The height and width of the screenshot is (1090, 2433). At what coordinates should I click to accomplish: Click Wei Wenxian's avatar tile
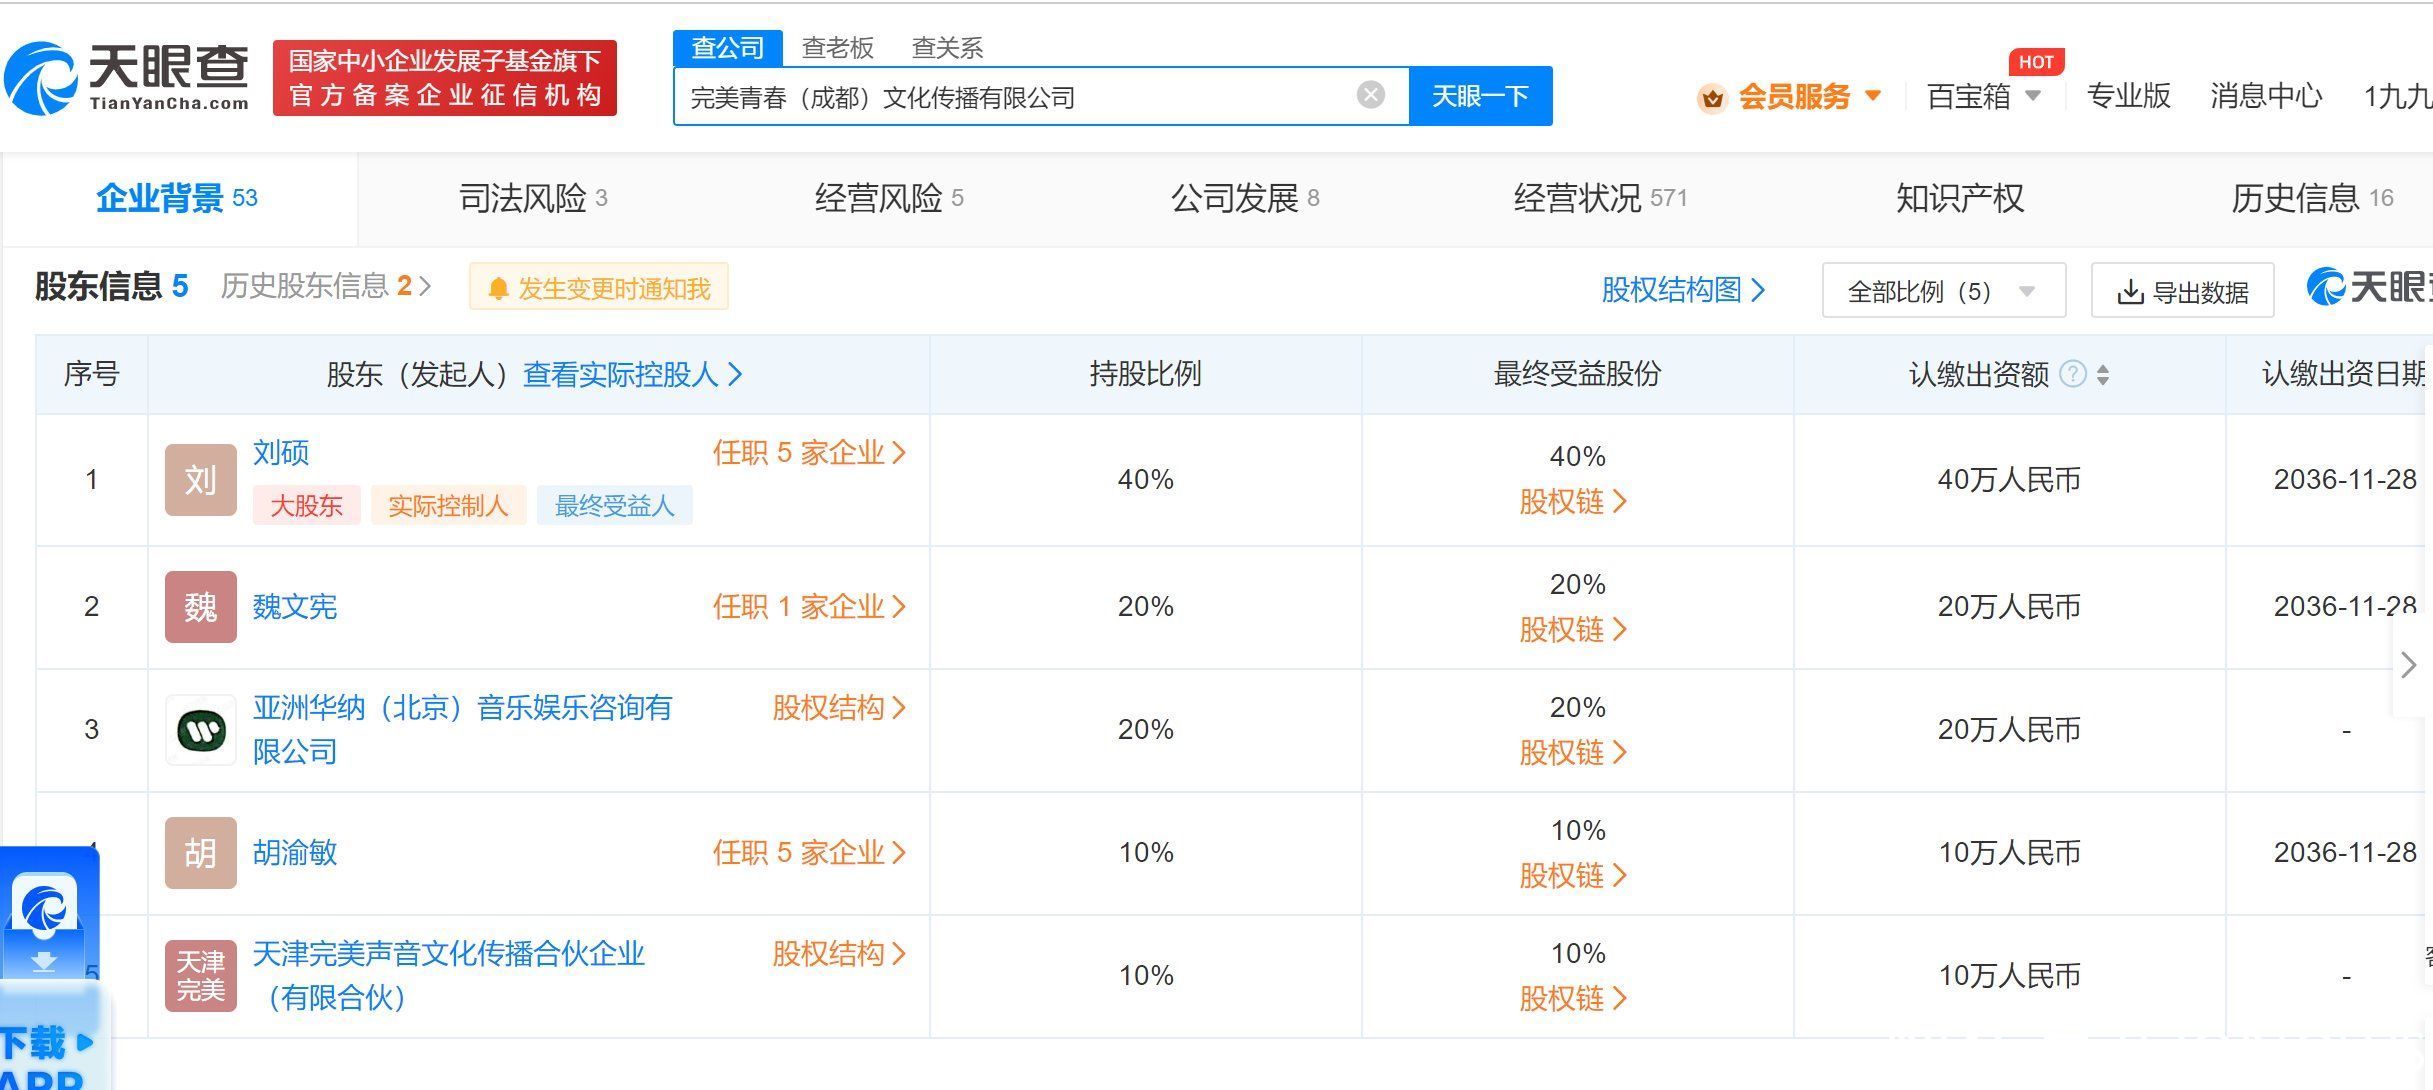(x=201, y=607)
